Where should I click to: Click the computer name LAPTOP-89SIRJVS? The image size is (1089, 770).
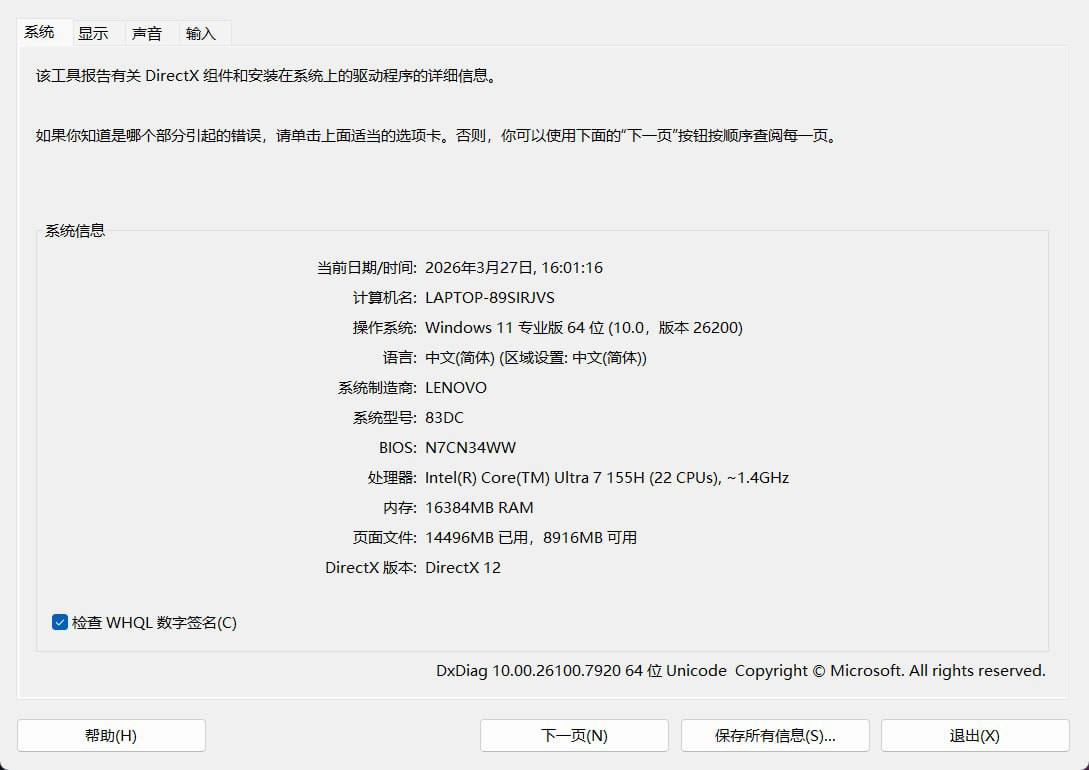click(489, 298)
